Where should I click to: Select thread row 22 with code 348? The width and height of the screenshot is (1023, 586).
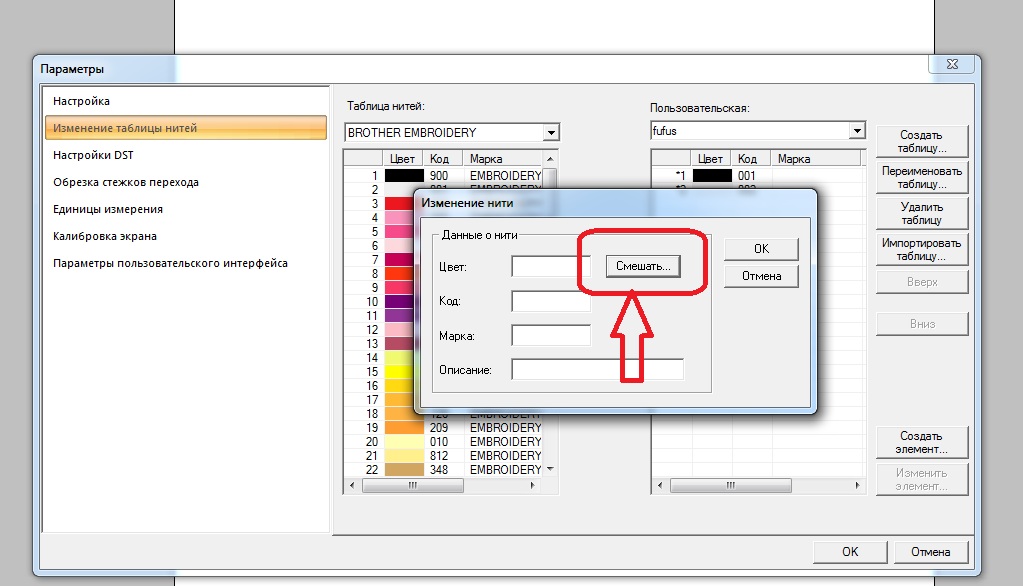pyautogui.click(x=450, y=469)
